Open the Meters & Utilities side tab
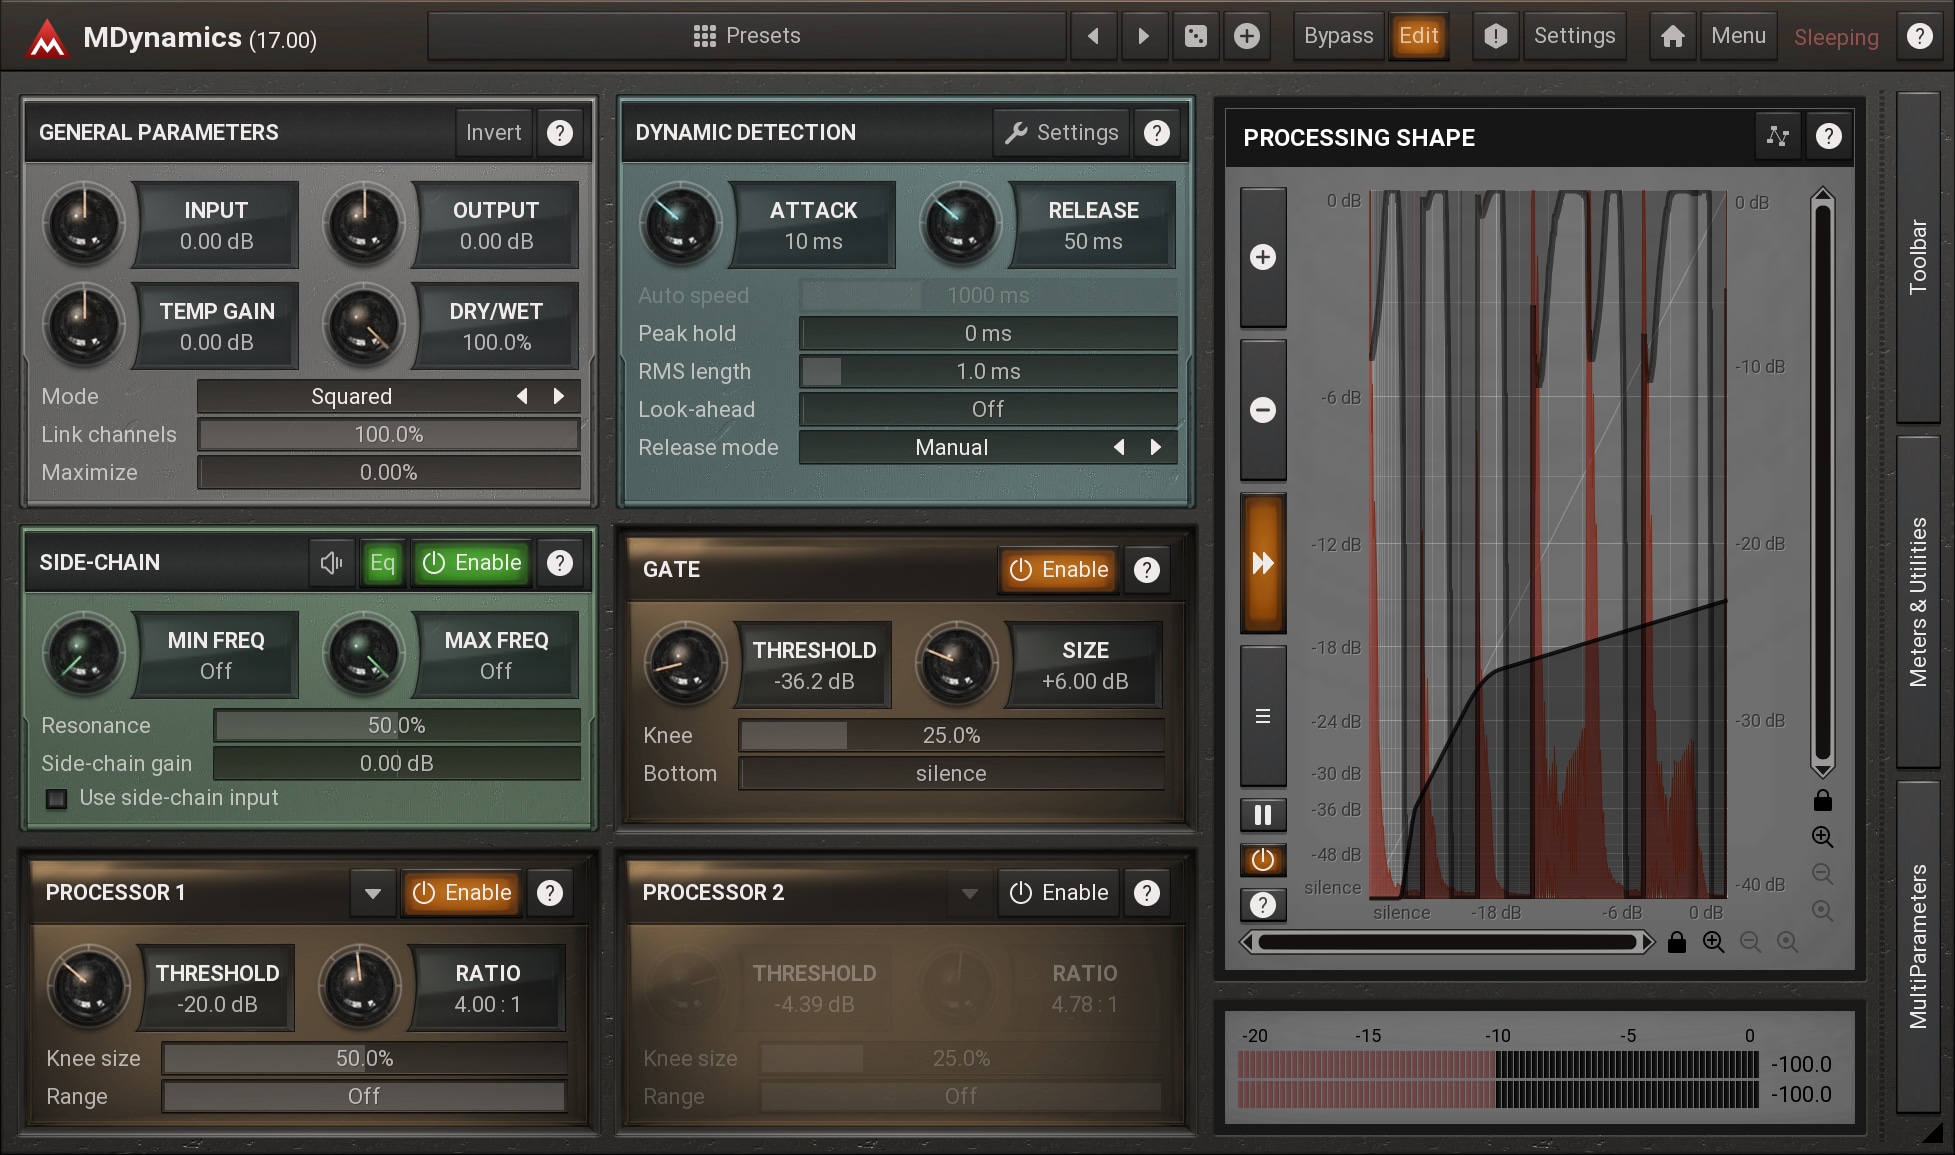 pyautogui.click(x=1917, y=601)
